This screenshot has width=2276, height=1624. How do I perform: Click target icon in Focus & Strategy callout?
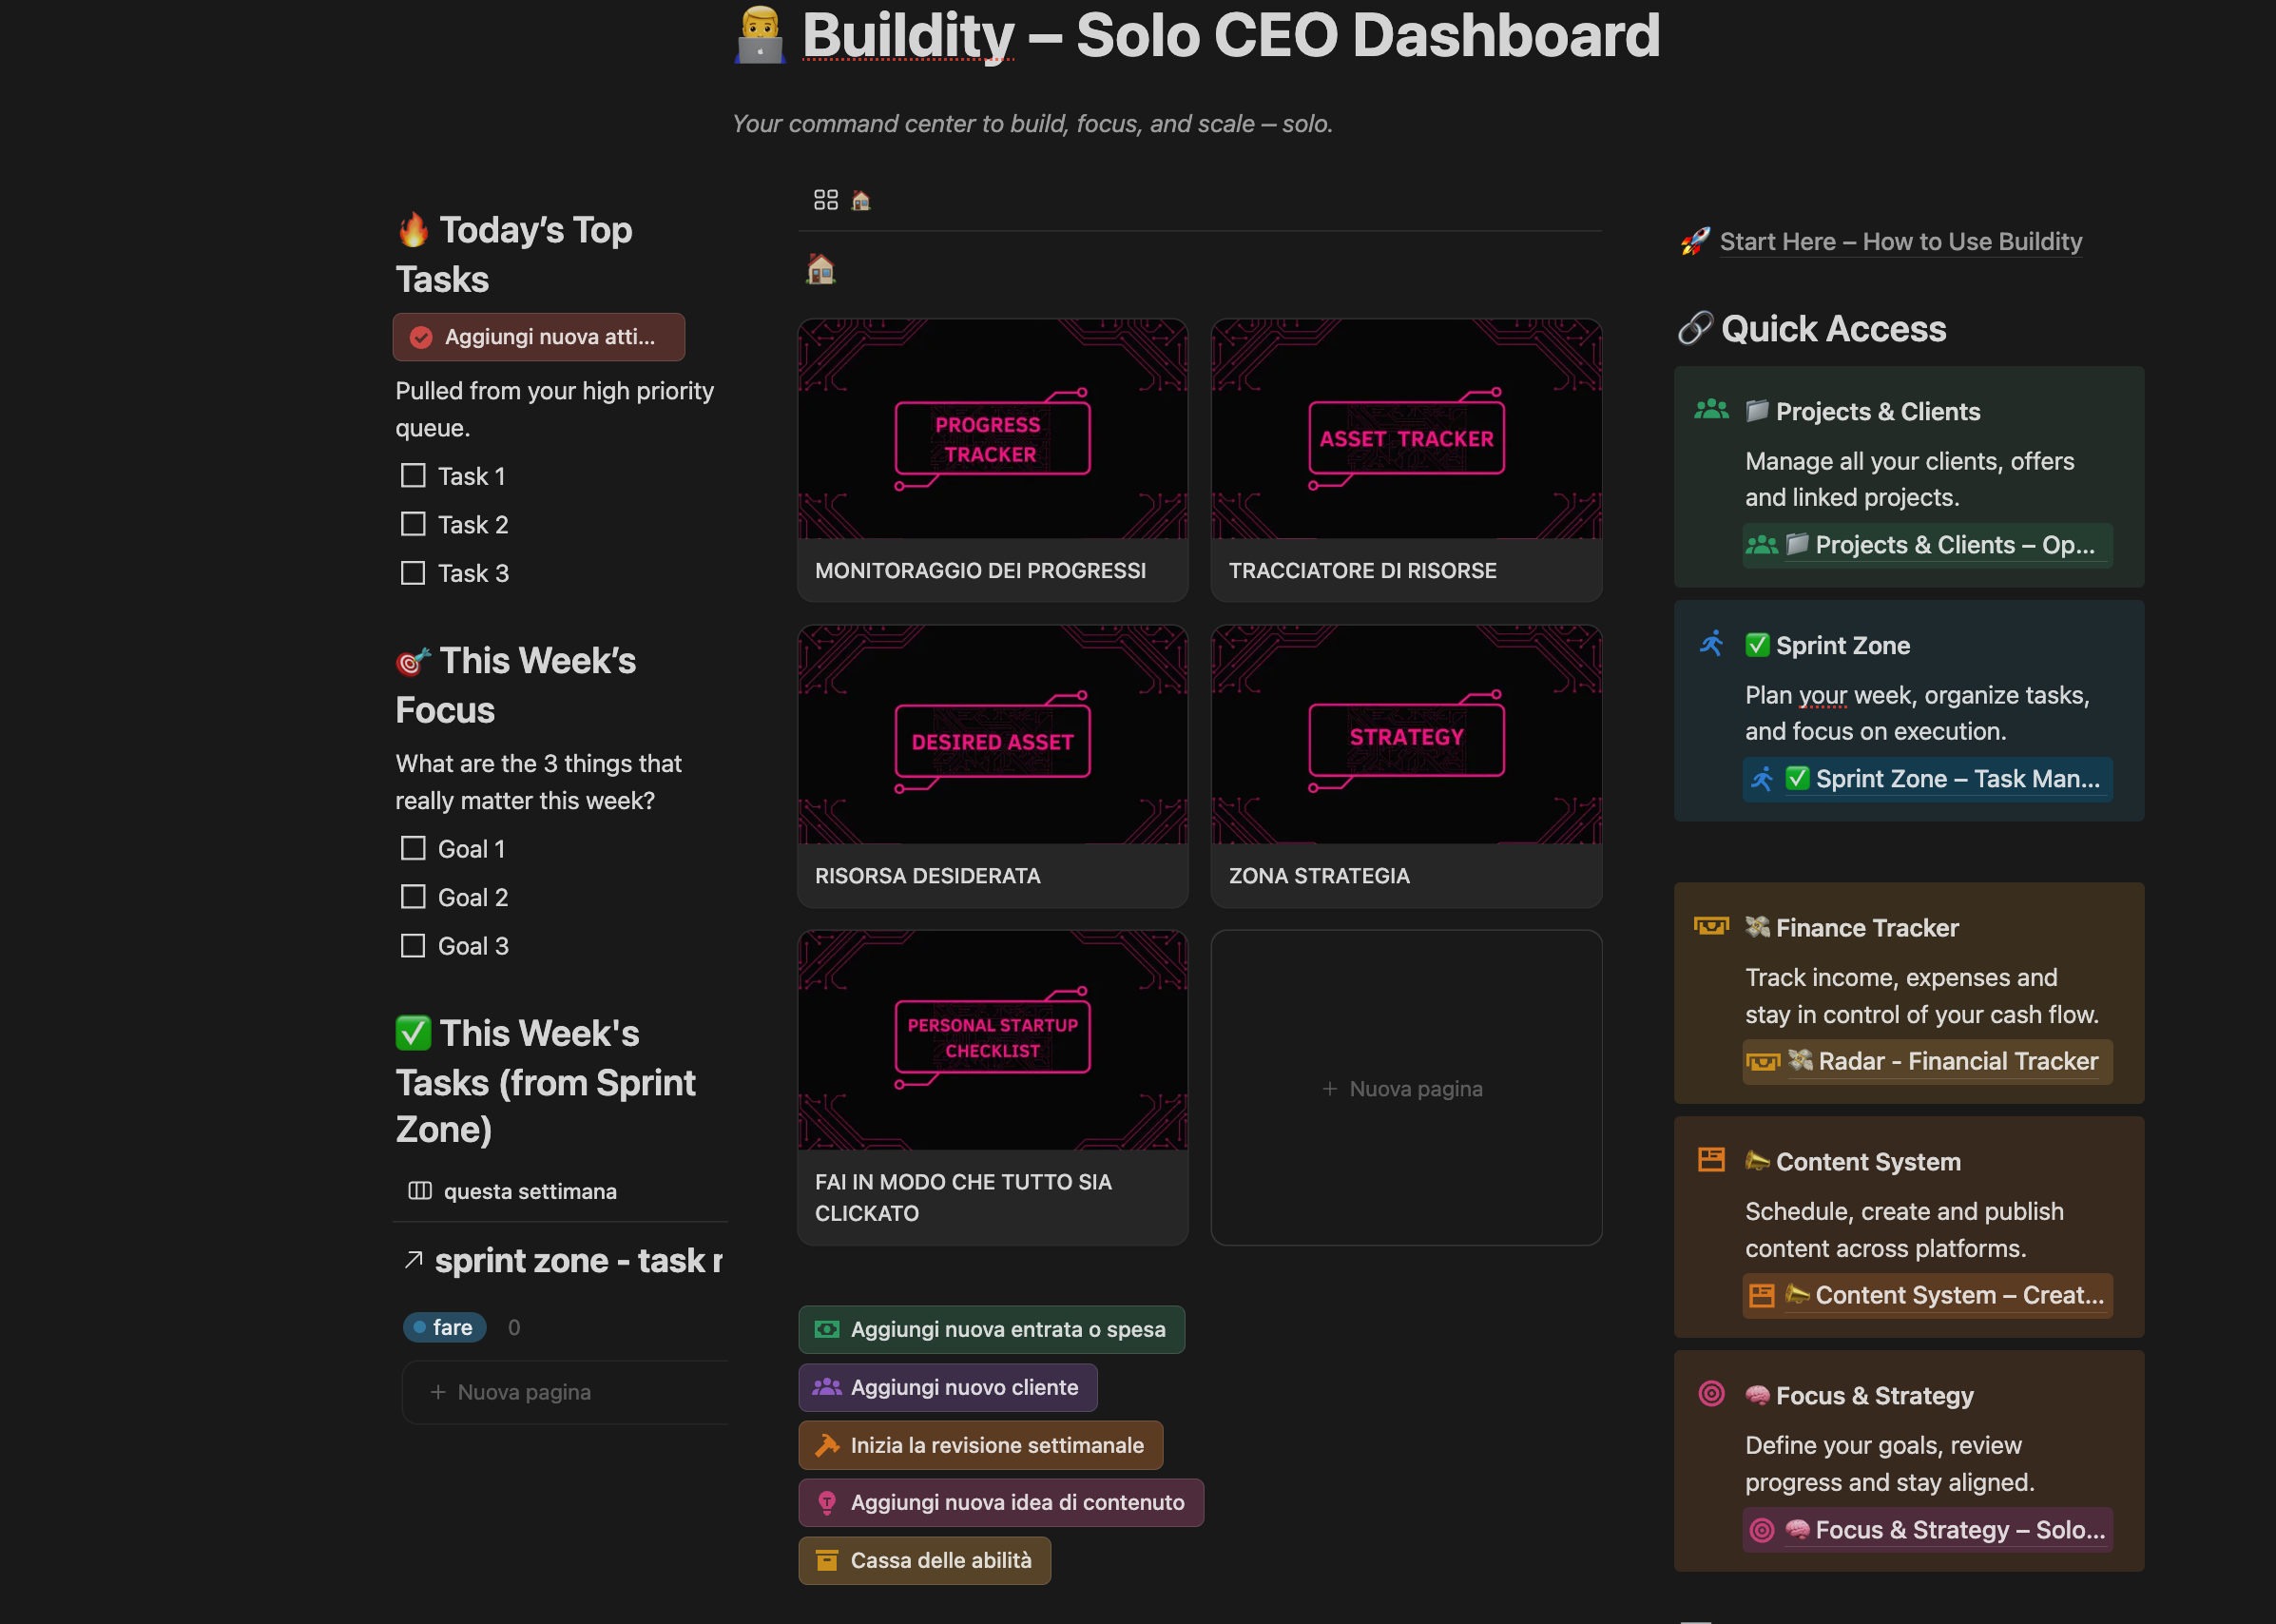pos(1711,1394)
